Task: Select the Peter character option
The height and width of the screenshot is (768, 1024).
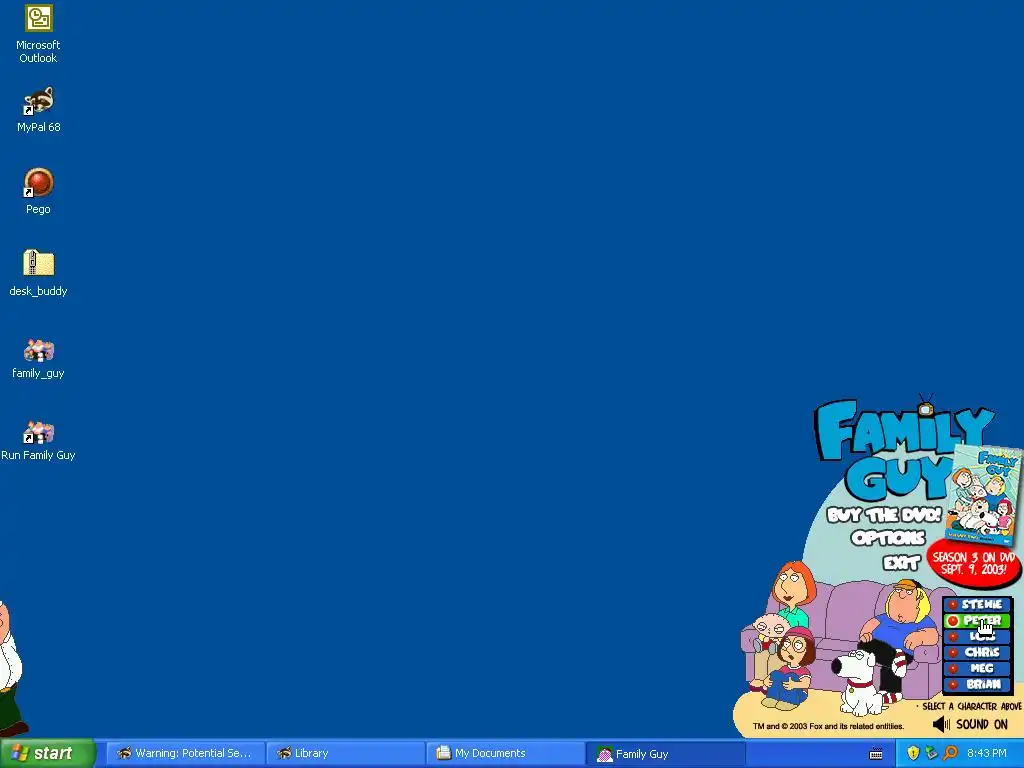Action: pos(977,620)
